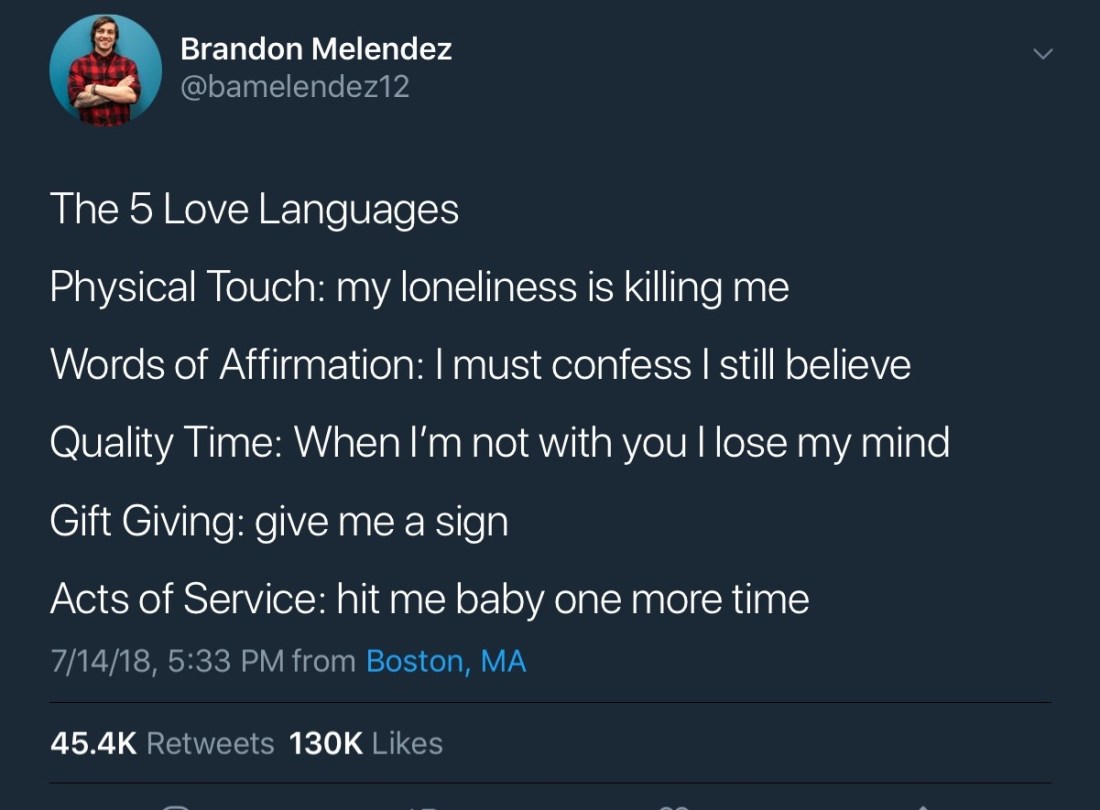The image size is (1100, 810).
Task: Click the Boston, MA location link
Action: (446, 661)
